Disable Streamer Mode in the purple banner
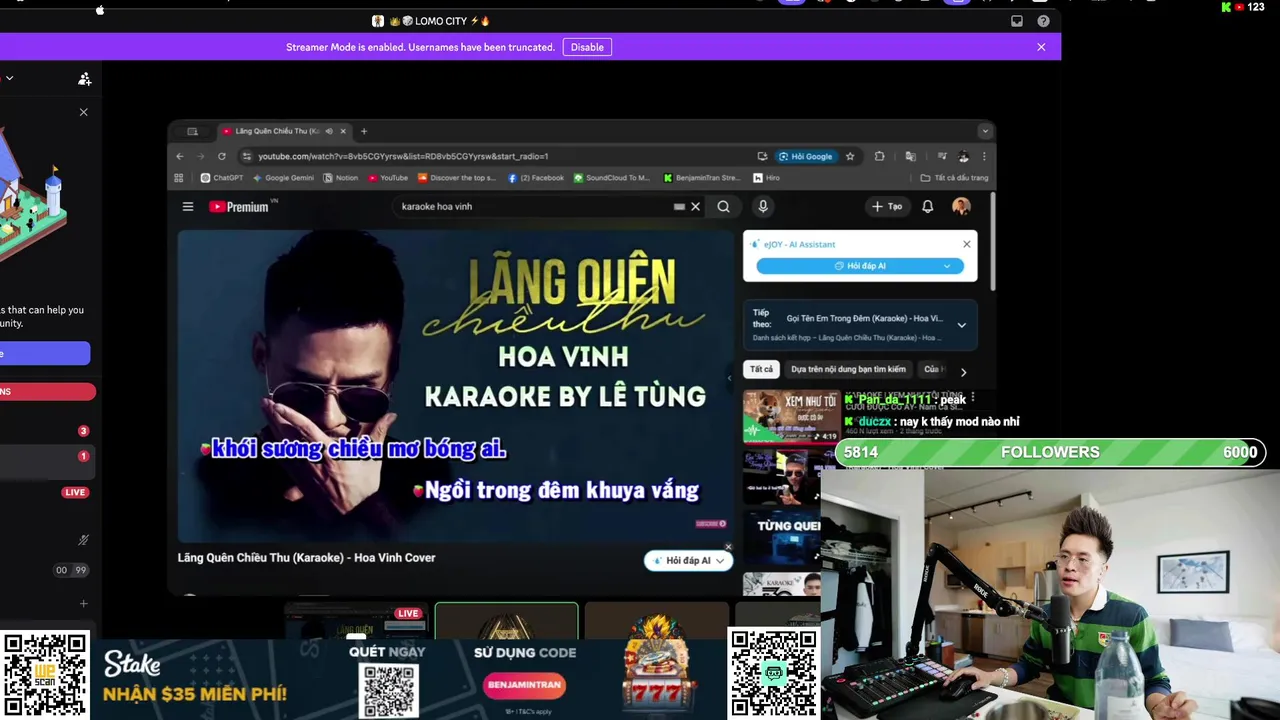 [587, 47]
